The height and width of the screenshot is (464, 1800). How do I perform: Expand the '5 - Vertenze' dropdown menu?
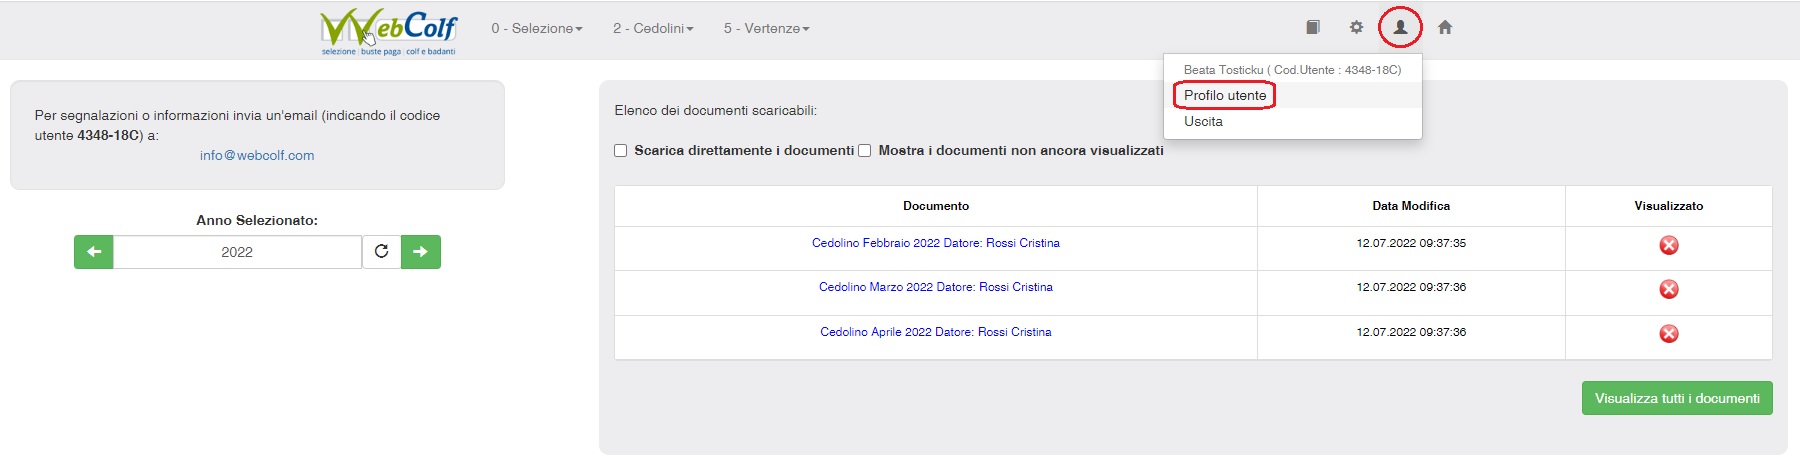click(x=766, y=29)
